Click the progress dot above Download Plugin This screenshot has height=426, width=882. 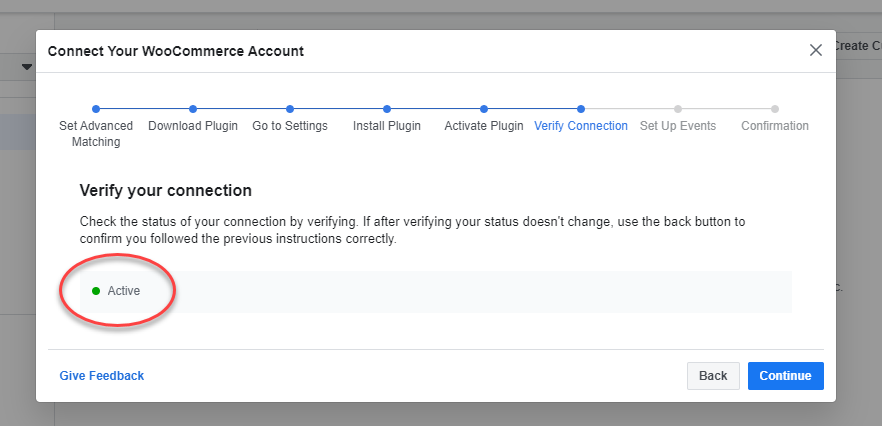(x=193, y=109)
